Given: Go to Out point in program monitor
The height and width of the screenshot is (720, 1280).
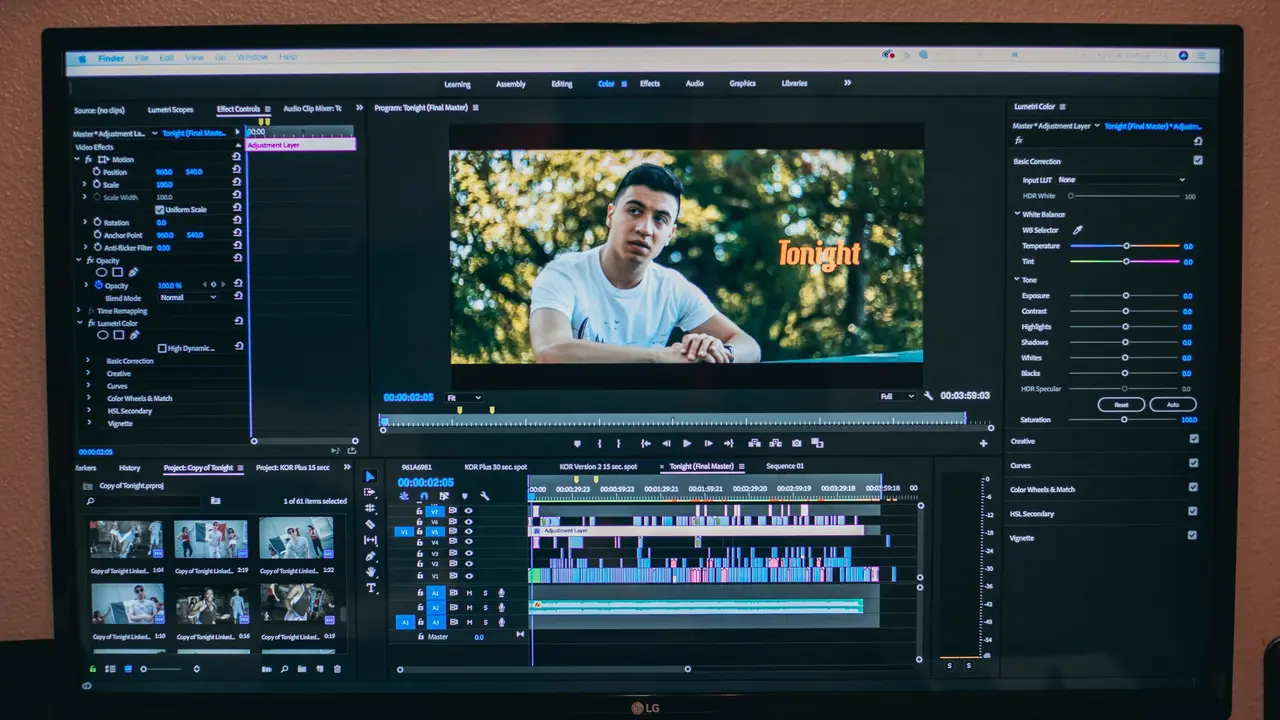Looking at the screenshot, I should click(728, 443).
